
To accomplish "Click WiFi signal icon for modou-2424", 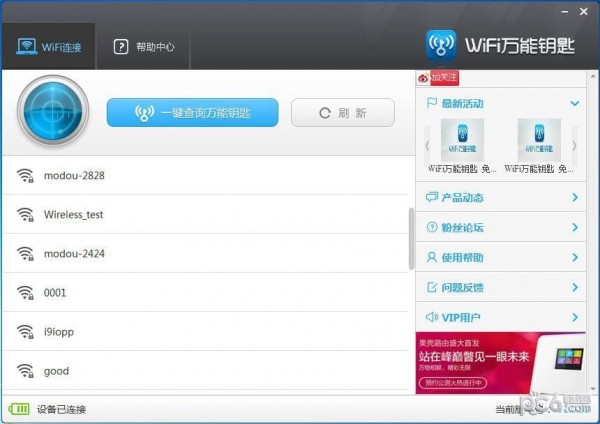I will pos(25,254).
